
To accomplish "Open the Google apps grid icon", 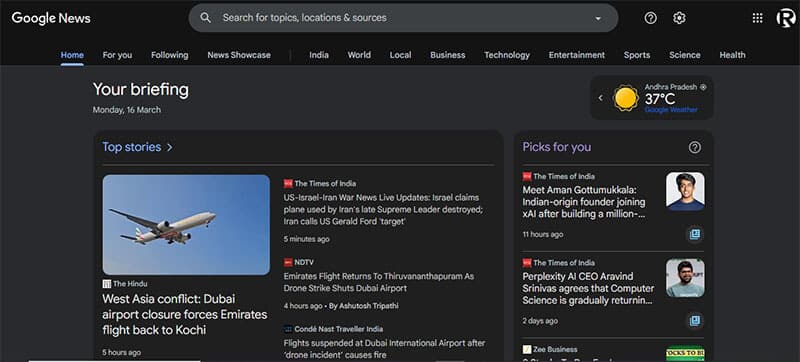I will [x=758, y=18].
